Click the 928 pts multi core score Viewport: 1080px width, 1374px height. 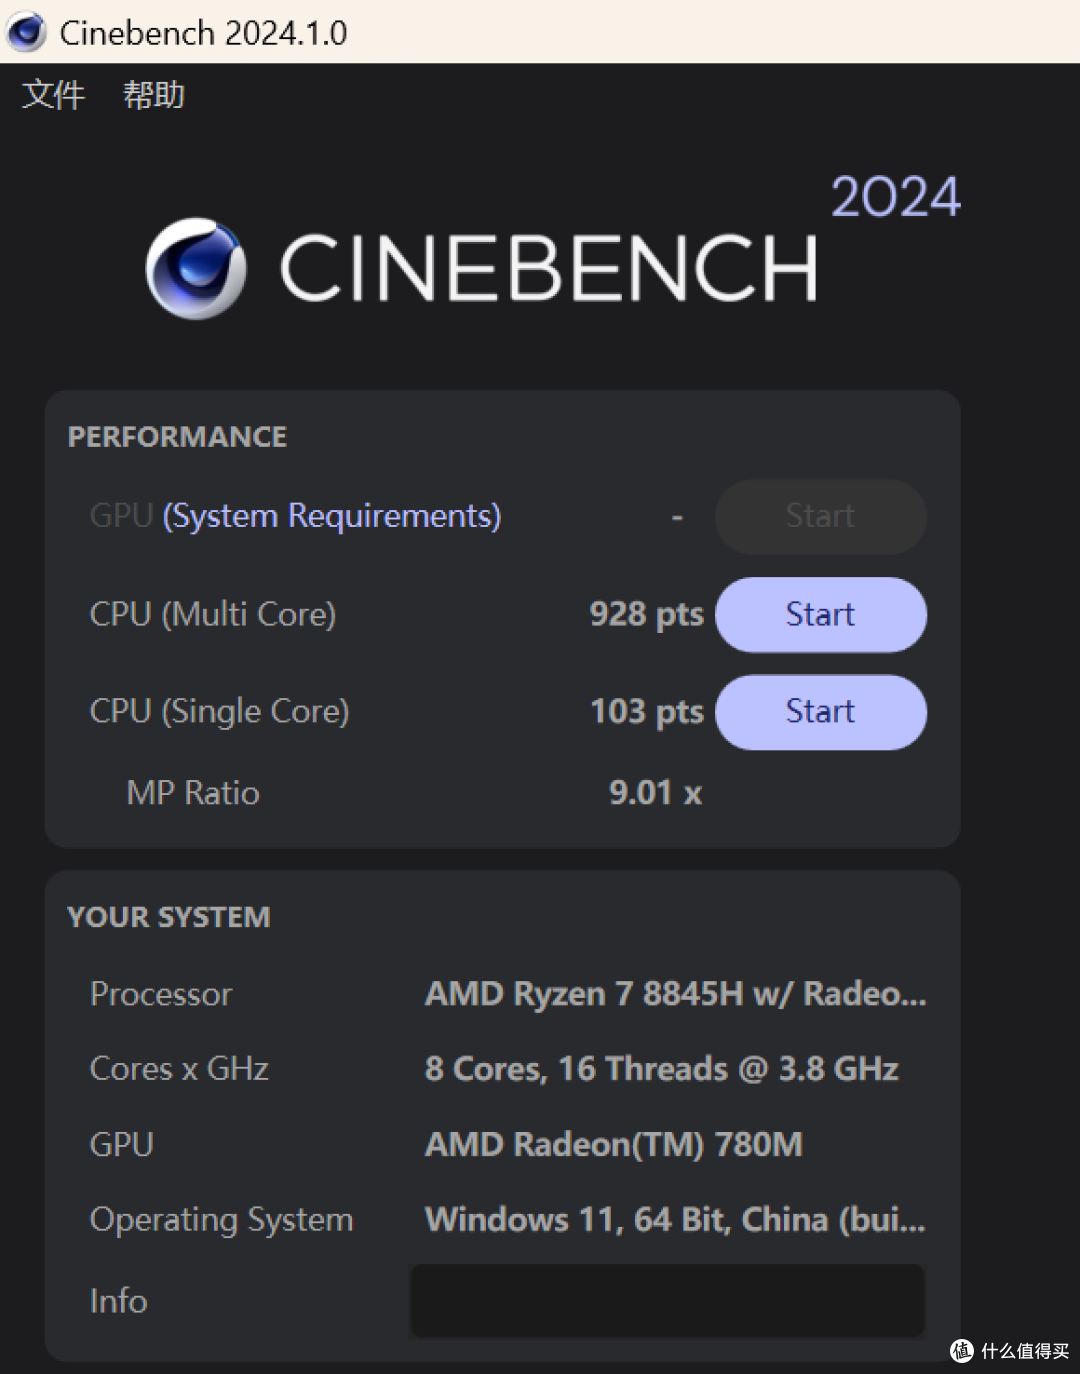click(646, 614)
